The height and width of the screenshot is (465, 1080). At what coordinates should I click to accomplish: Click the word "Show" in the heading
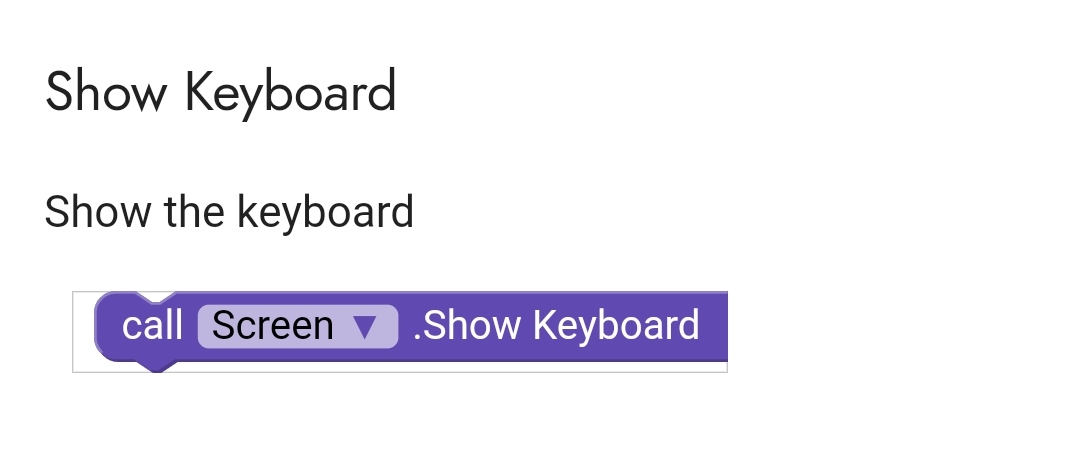click(106, 92)
